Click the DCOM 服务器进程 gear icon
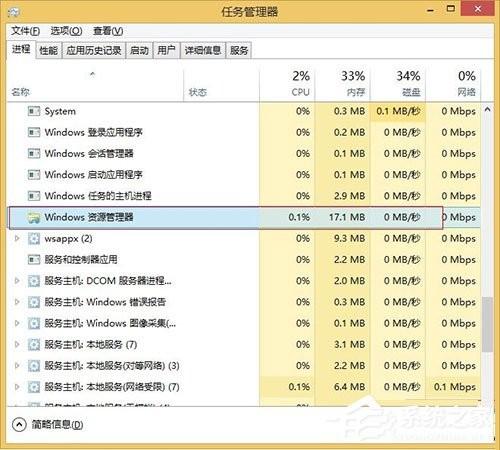The image size is (500, 450). coord(34,281)
